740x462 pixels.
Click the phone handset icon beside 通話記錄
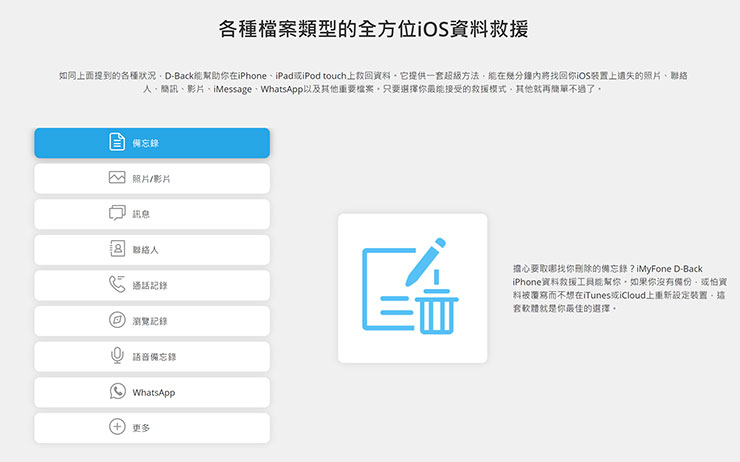[x=117, y=284]
